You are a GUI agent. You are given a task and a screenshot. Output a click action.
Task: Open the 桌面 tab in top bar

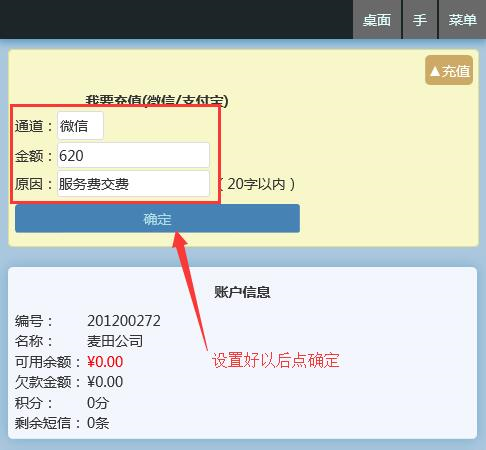(377, 19)
